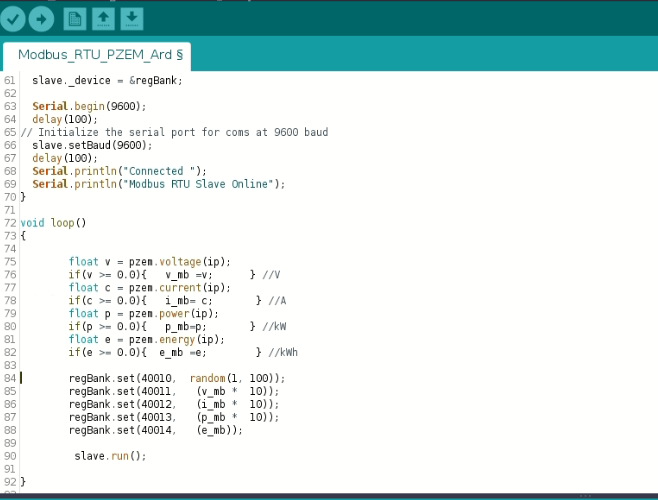Click the //A comment on line 78

(x=277, y=301)
